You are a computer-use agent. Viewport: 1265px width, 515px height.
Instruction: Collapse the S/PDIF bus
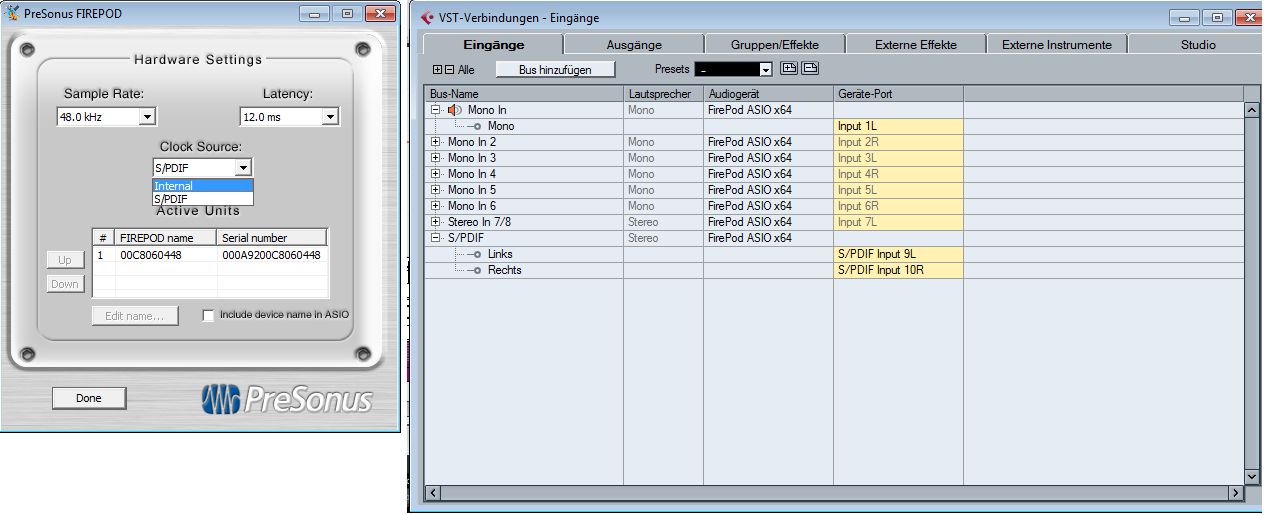[x=436, y=238]
